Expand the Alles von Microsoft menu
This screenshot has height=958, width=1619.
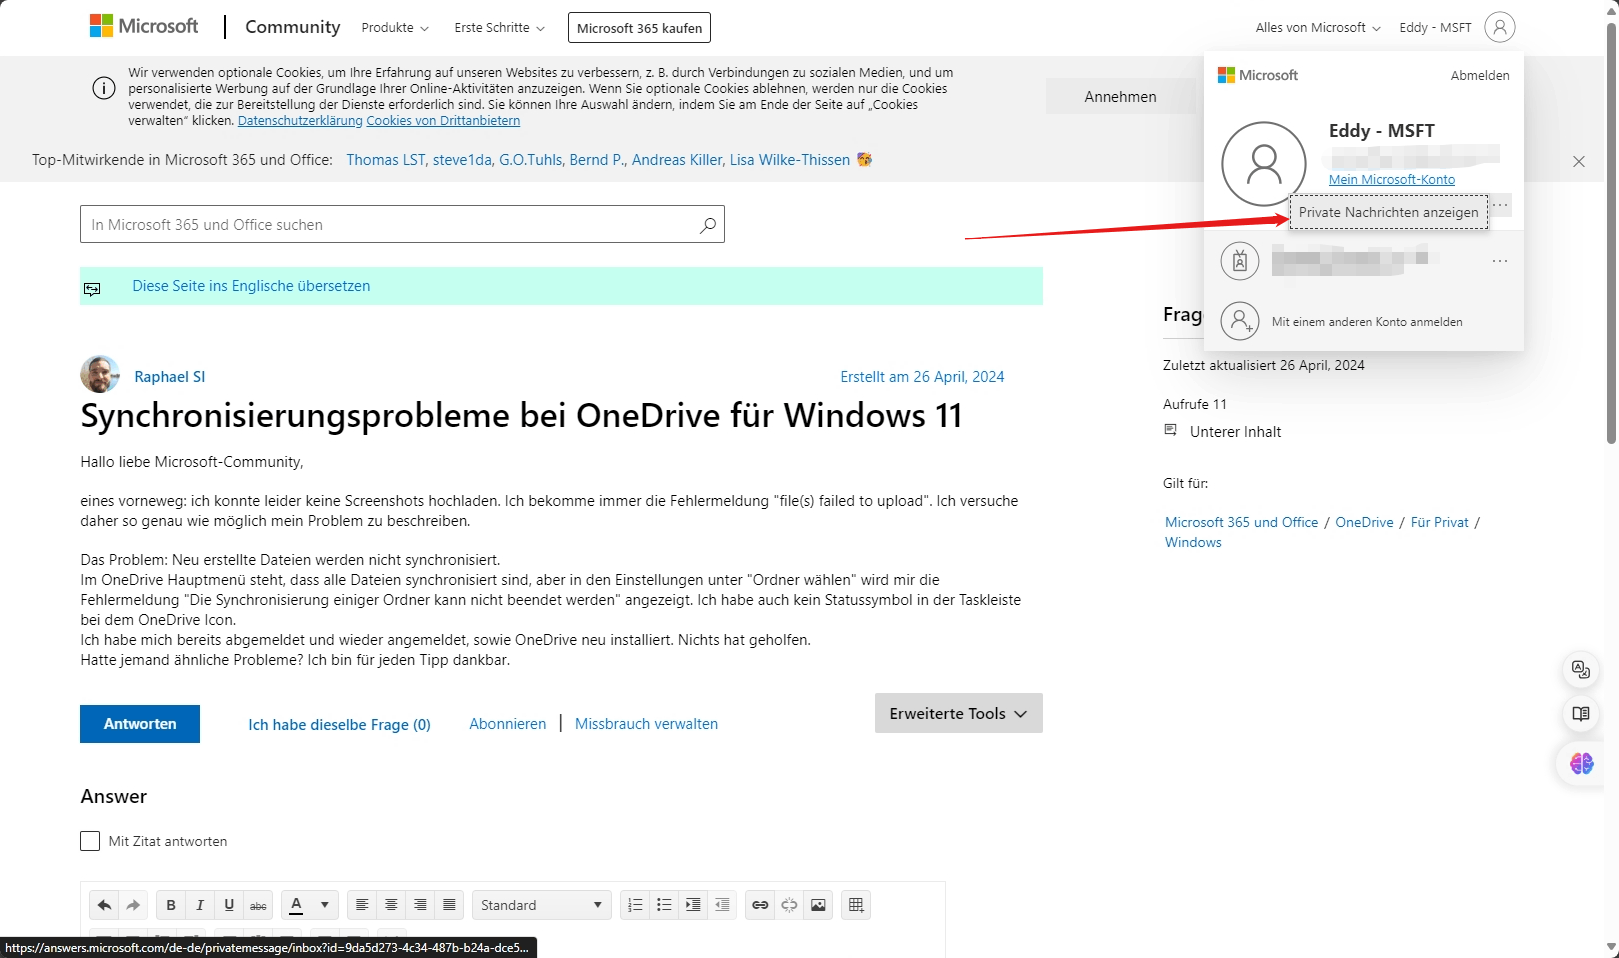coord(1318,28)
